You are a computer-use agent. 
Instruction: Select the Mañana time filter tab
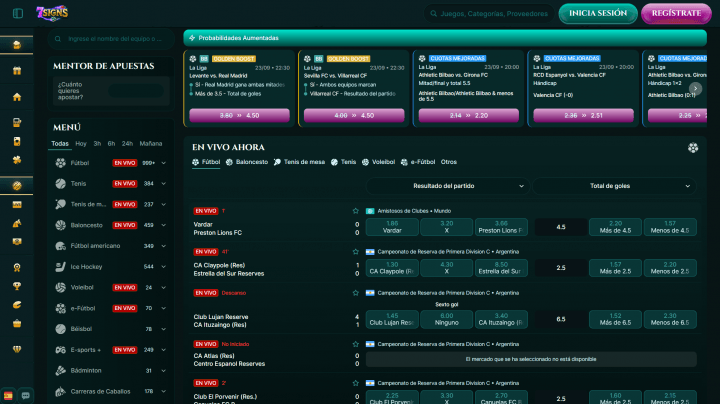151,144
